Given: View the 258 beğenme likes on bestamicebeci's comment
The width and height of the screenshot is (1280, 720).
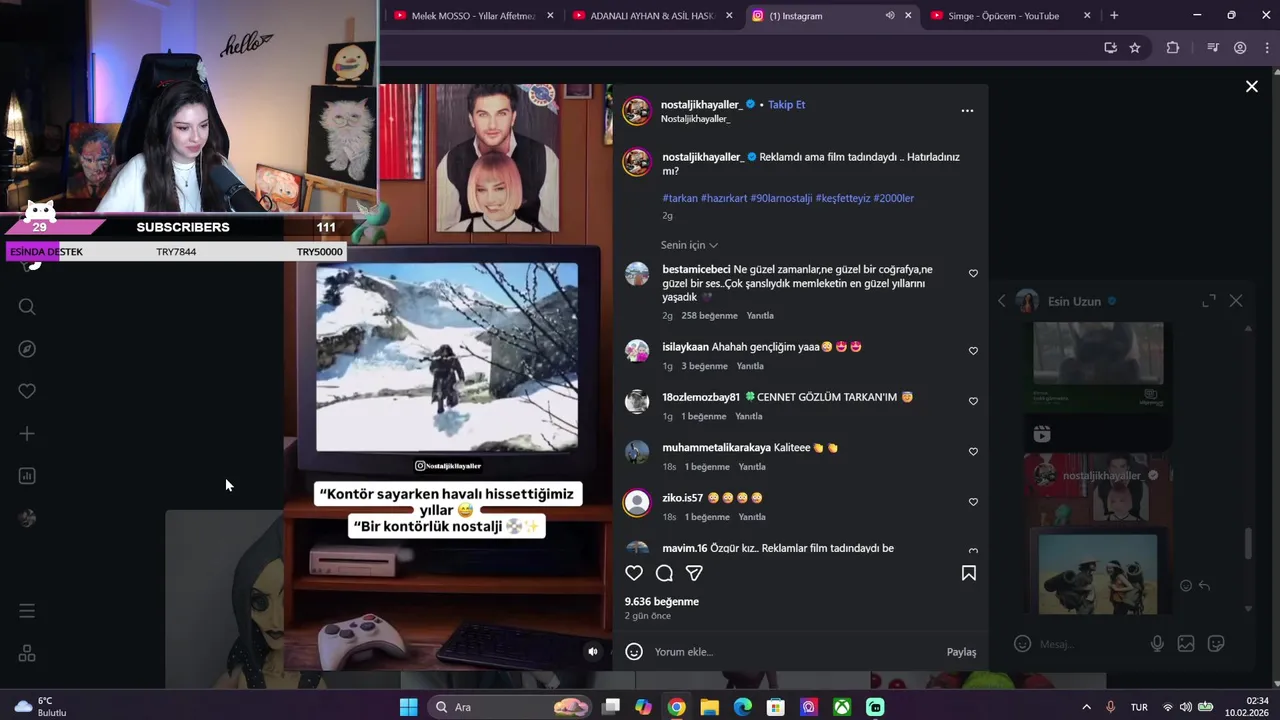Looking at the screenshot, I should [709, 316].
